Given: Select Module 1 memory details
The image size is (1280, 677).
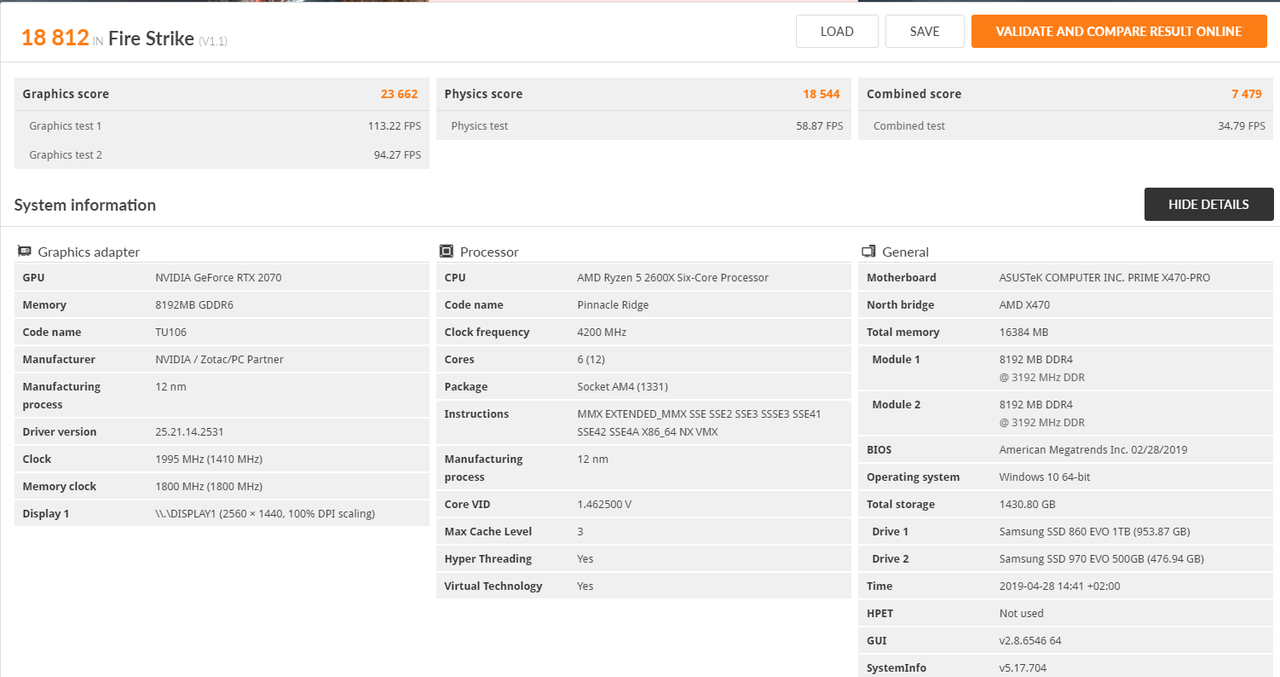Looking at the screenshot, I should click(x=1042, y=368).
